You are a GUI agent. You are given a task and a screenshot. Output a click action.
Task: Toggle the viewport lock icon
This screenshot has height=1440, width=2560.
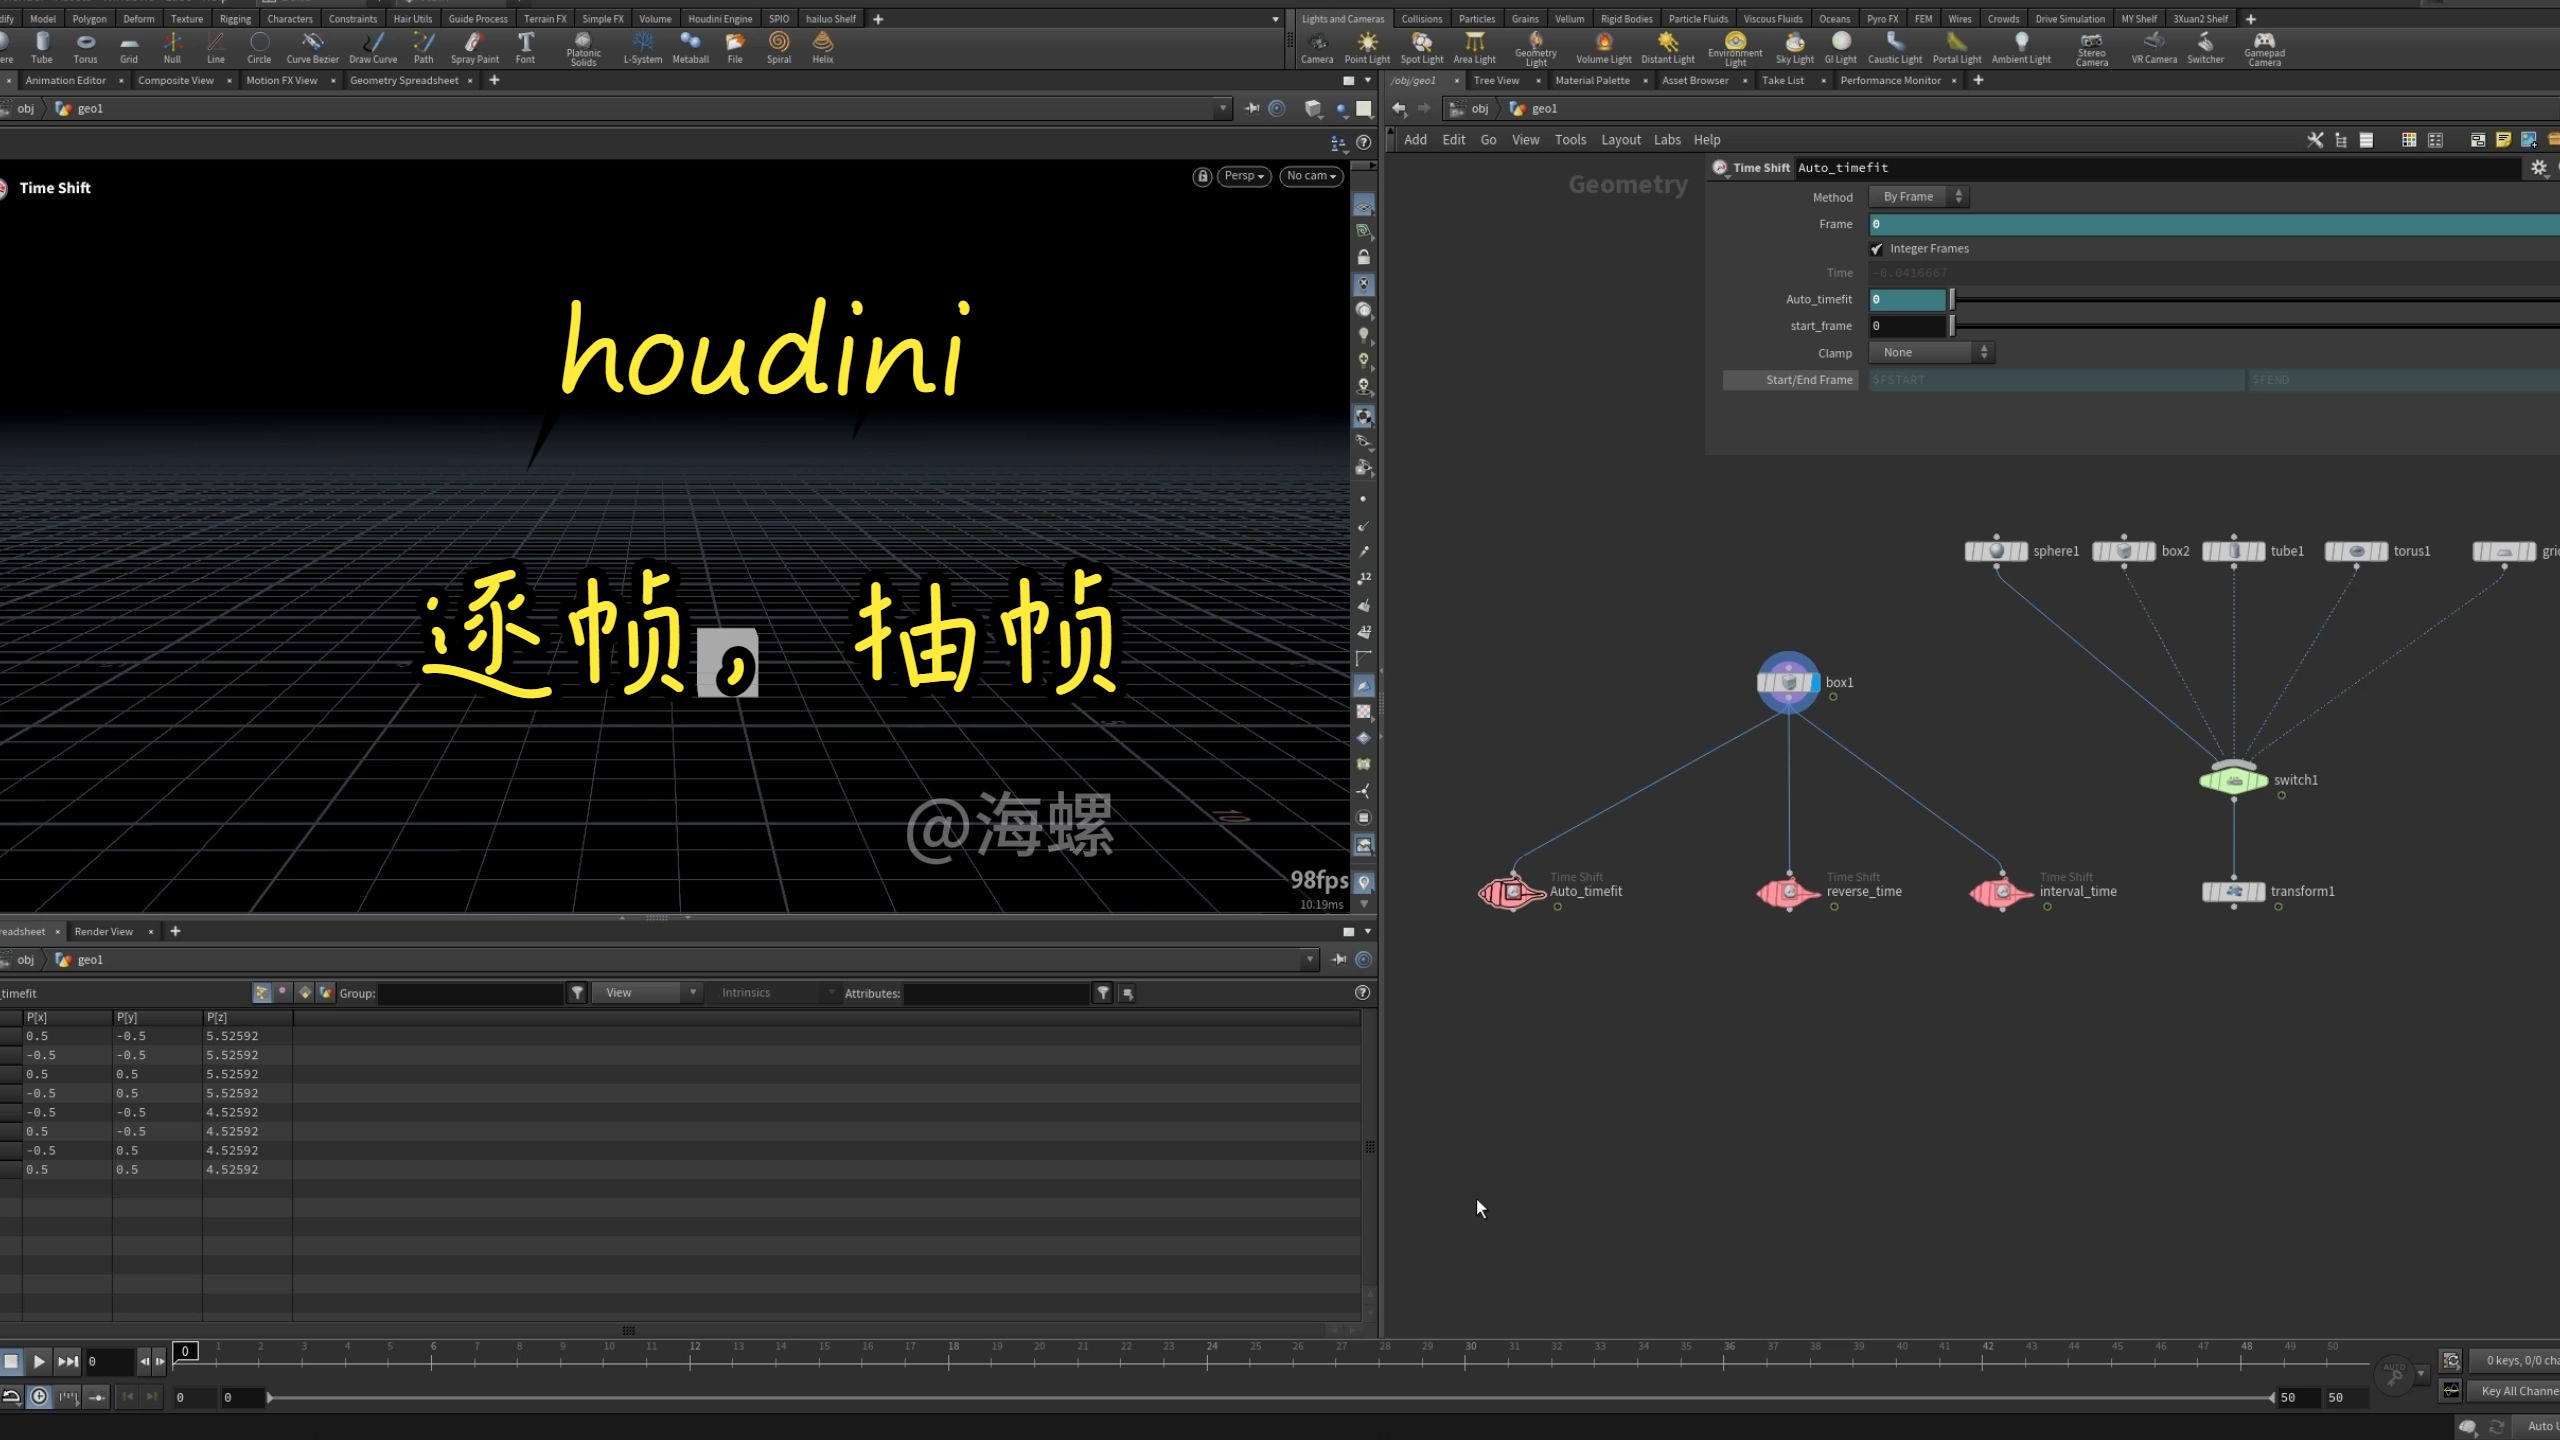(1202, 176)
